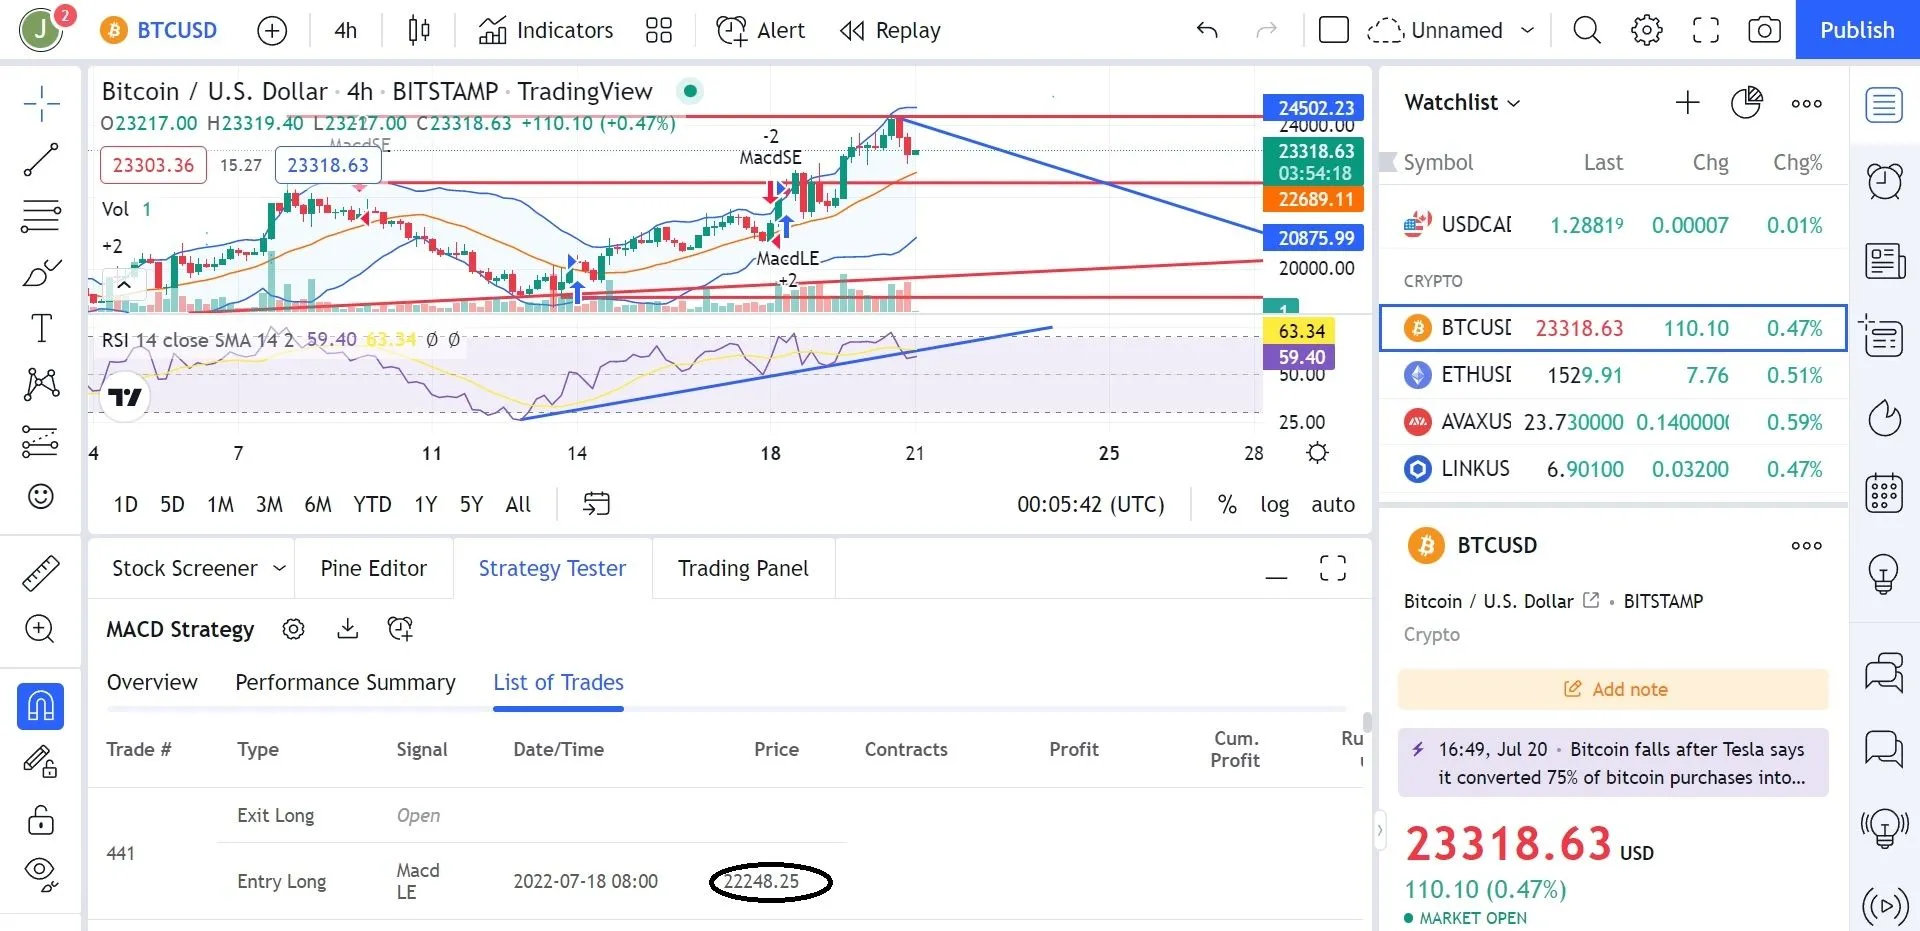Open the Unnamed layout dropdown
The height and width of the screenshot is (931, 1920).
(1450, 31)
